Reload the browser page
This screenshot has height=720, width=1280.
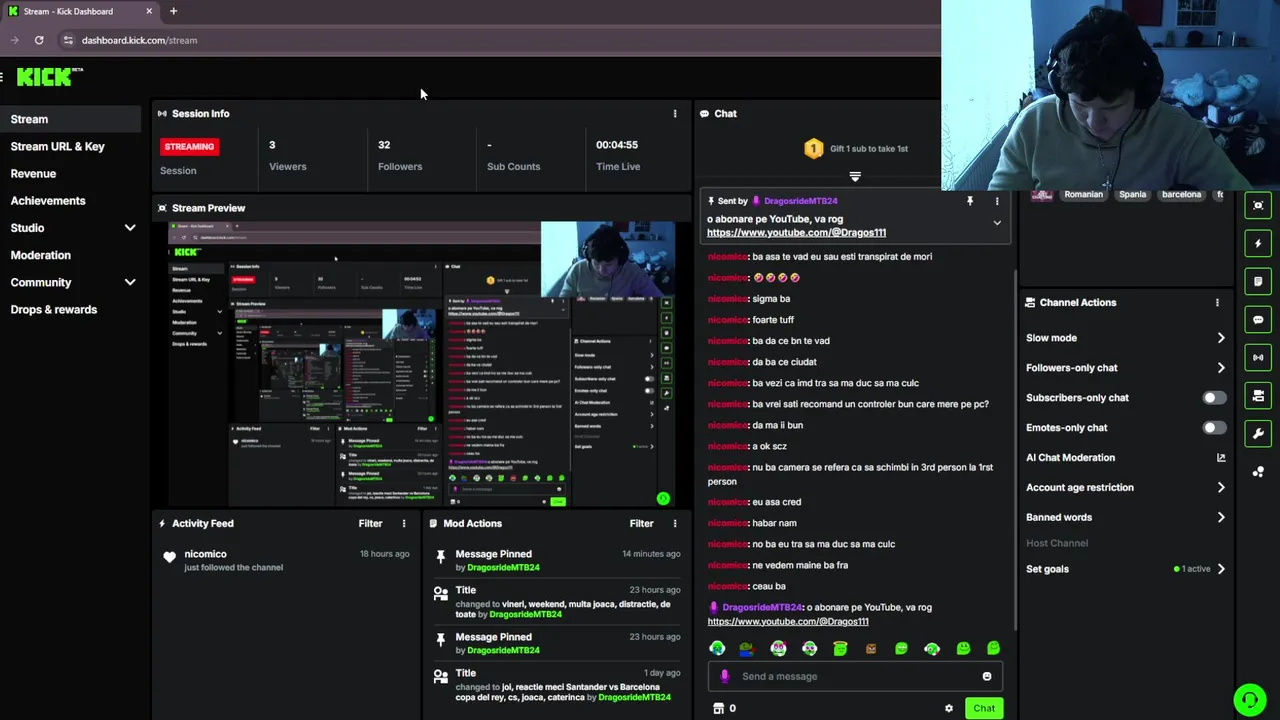39,40
